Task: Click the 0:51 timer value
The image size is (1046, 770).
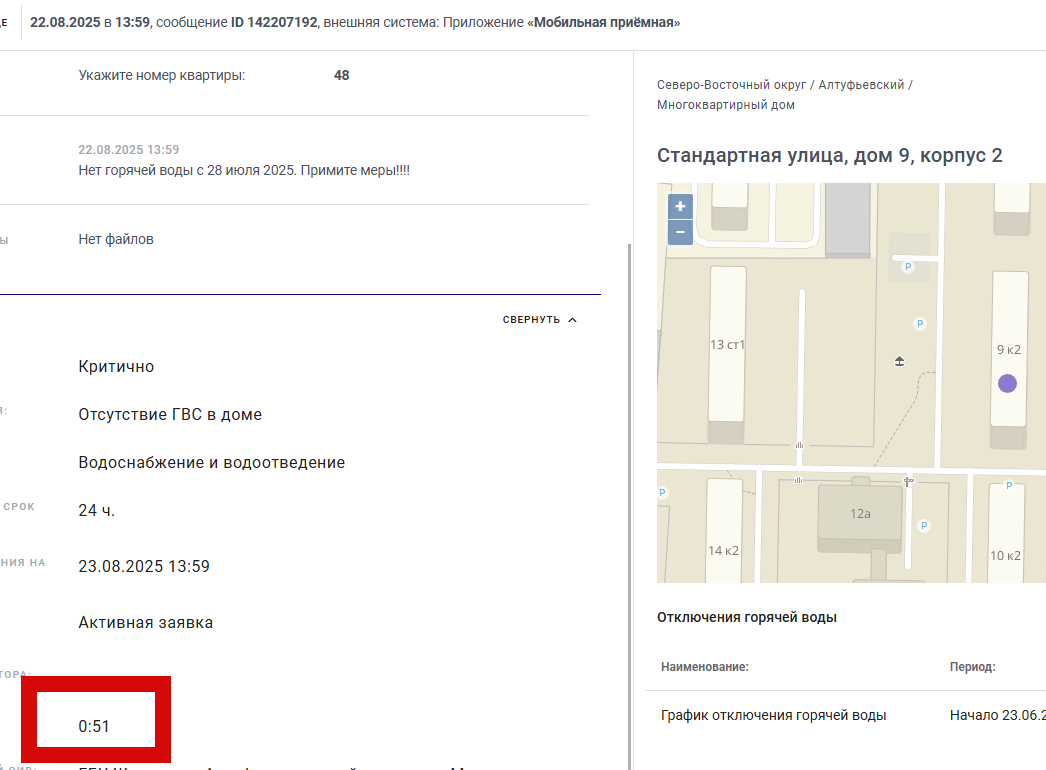Action: pyautogui.click(x=93, y=726)
